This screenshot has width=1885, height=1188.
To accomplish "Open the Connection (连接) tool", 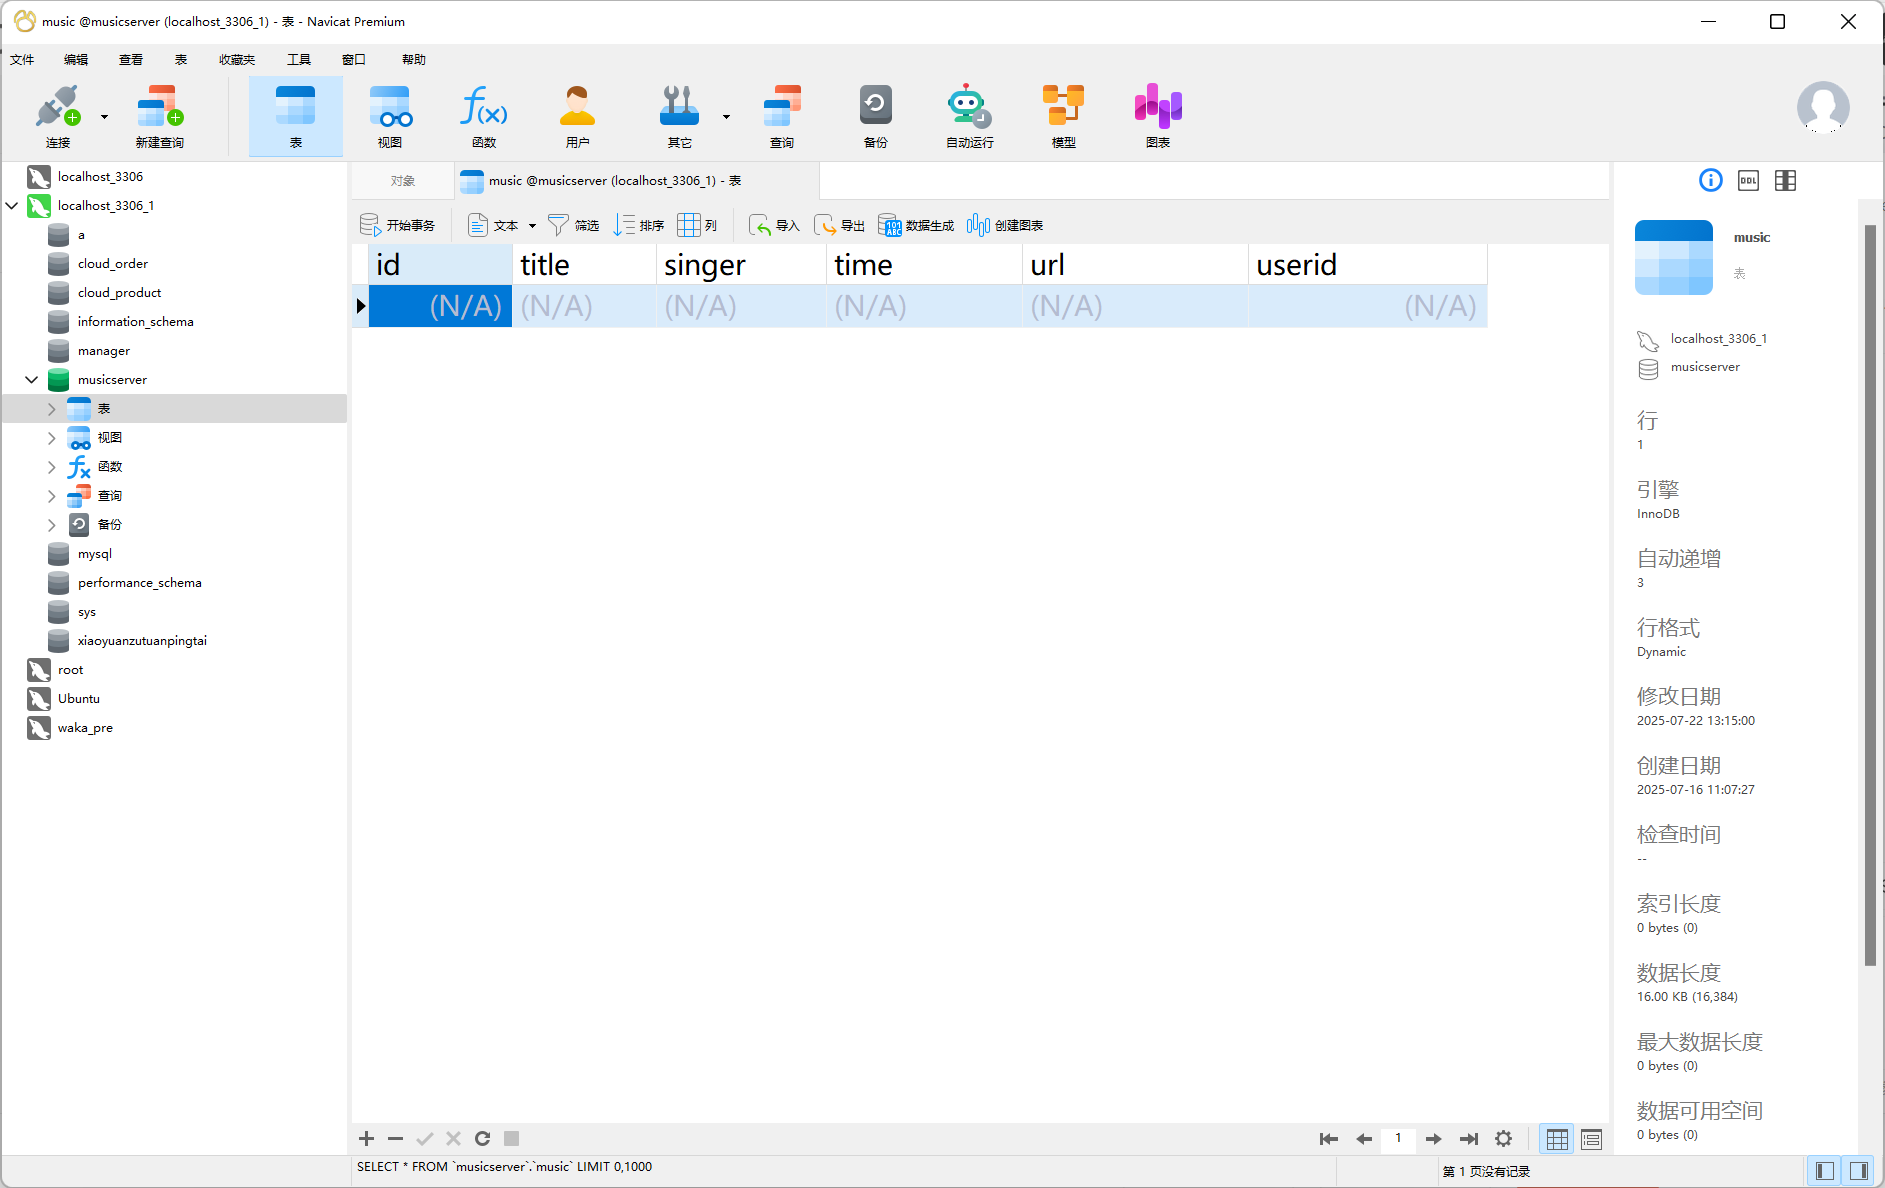I will (x=58, y=117).
